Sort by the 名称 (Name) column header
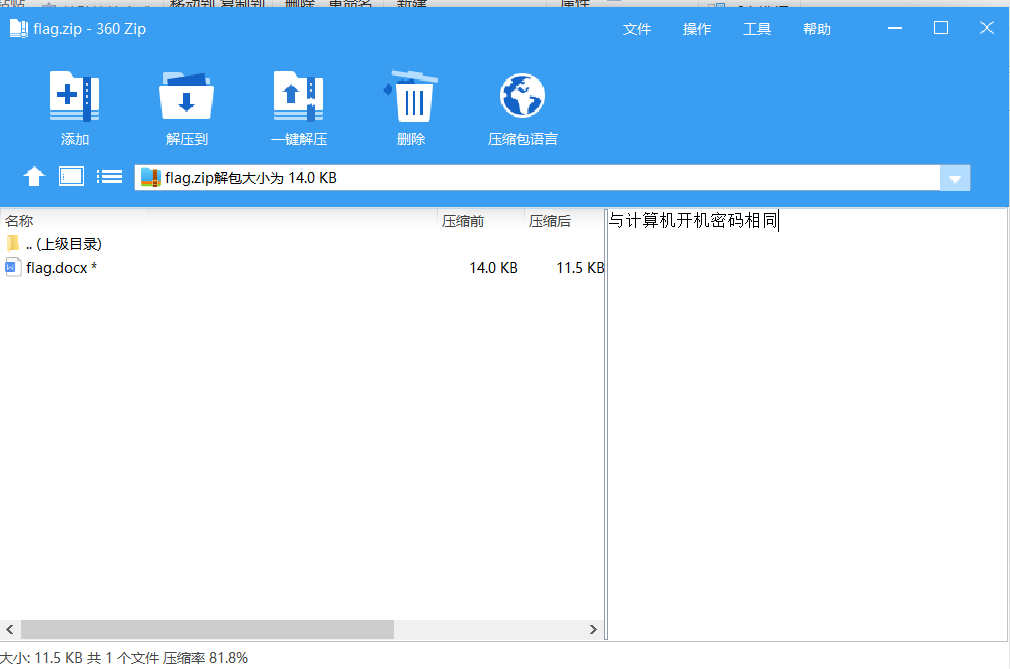The height and width of the screenshot is (669, 1010). (x=218, y=221)
